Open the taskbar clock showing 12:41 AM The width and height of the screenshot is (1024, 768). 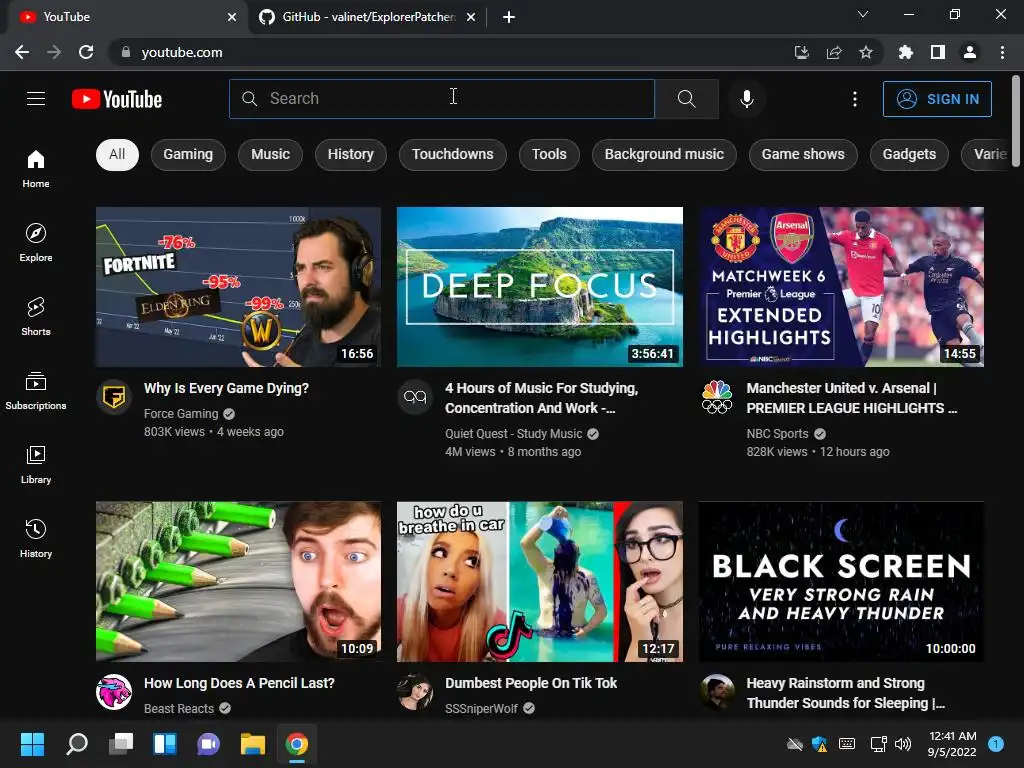(952, 744)
